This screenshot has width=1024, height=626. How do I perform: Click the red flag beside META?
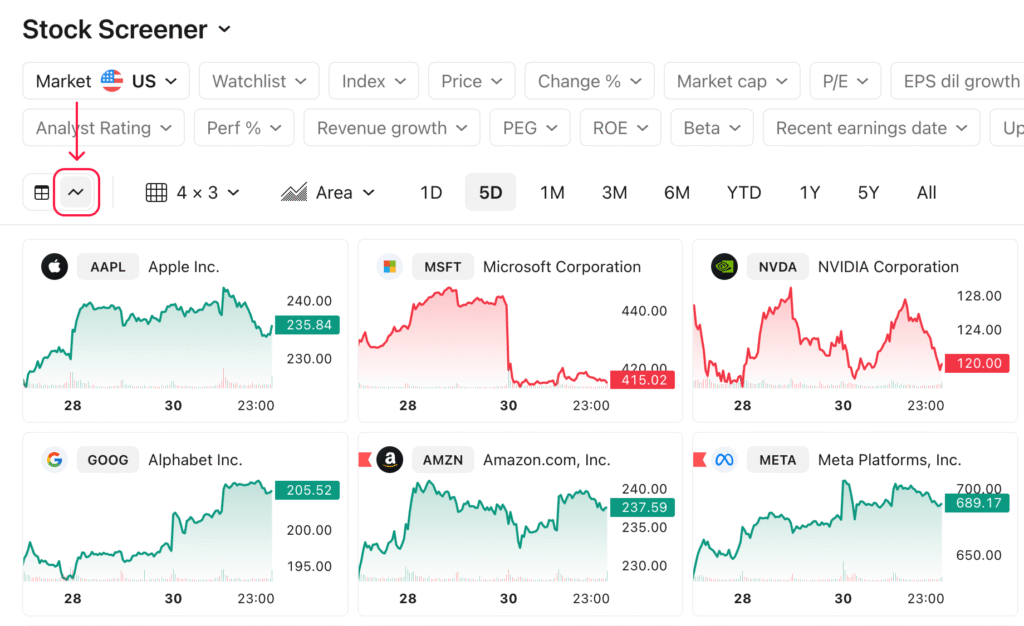pyautogui.click(x=699, y=460)
